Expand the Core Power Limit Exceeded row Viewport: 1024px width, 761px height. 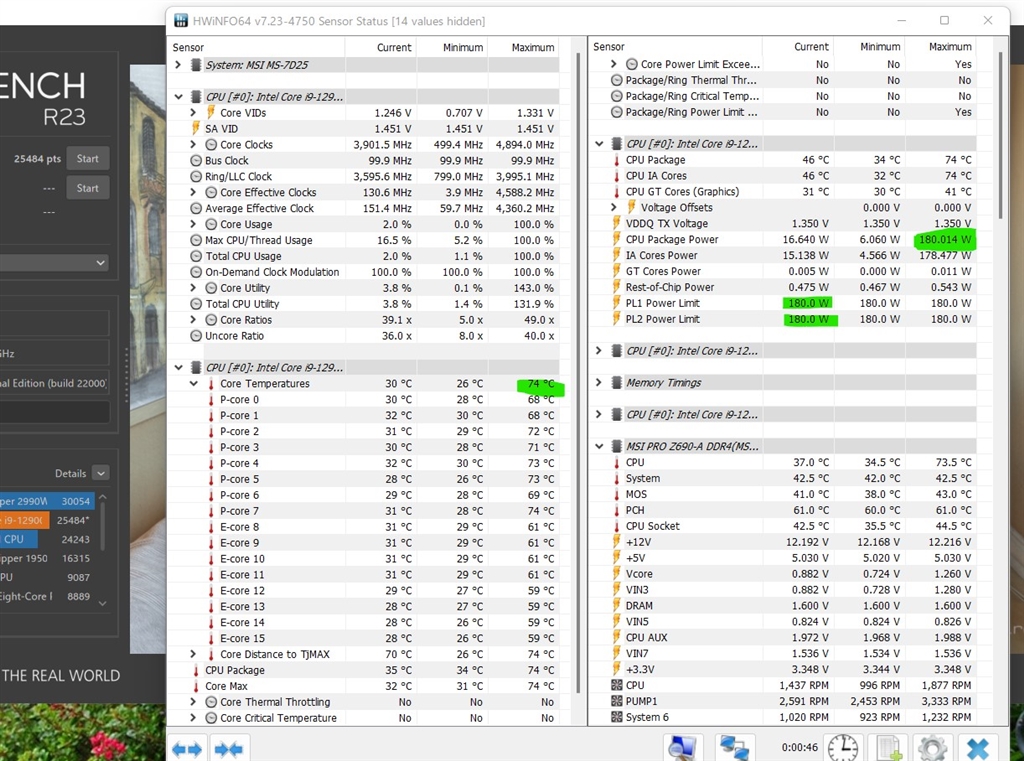[x=614, y=64]
